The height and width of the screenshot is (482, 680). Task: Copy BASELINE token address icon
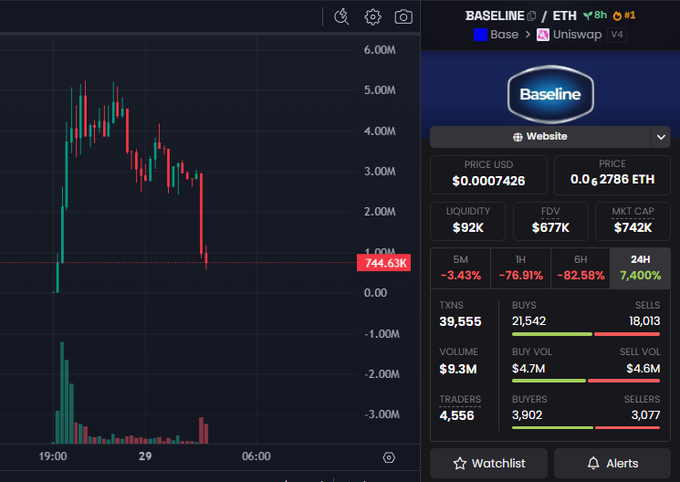coord(532,16)
